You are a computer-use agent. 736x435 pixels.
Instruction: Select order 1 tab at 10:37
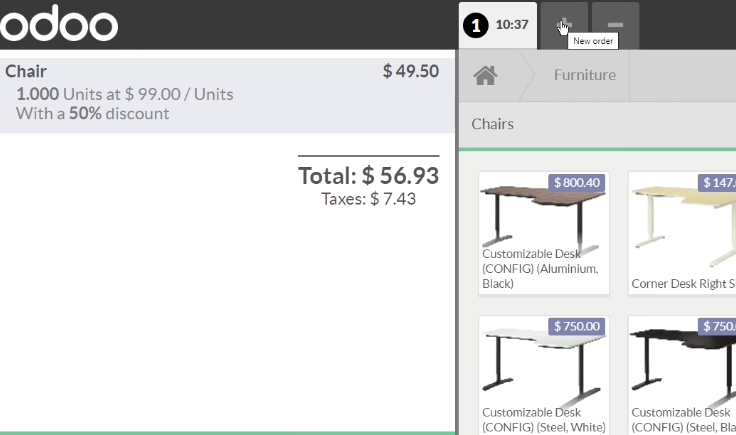point(498,25)
